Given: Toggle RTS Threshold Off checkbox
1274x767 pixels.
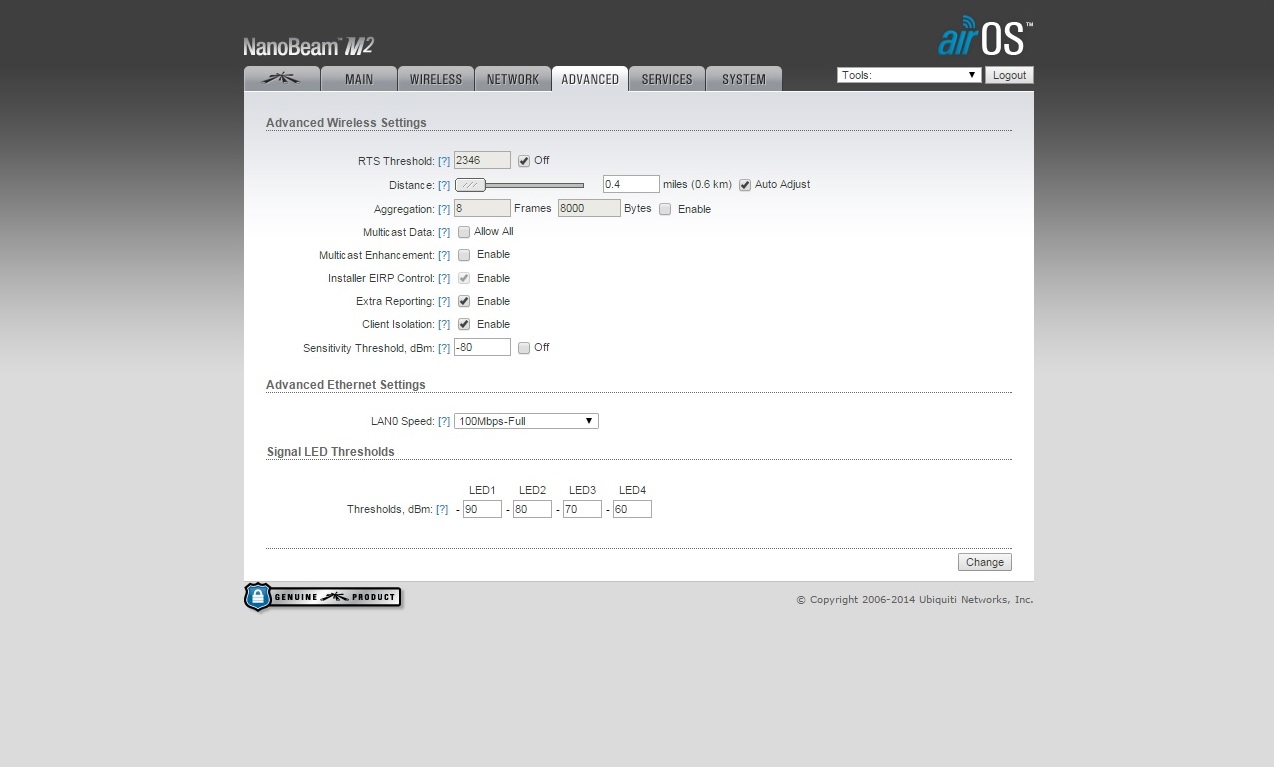Looking at the screenshot, I should tap(524, 161).
